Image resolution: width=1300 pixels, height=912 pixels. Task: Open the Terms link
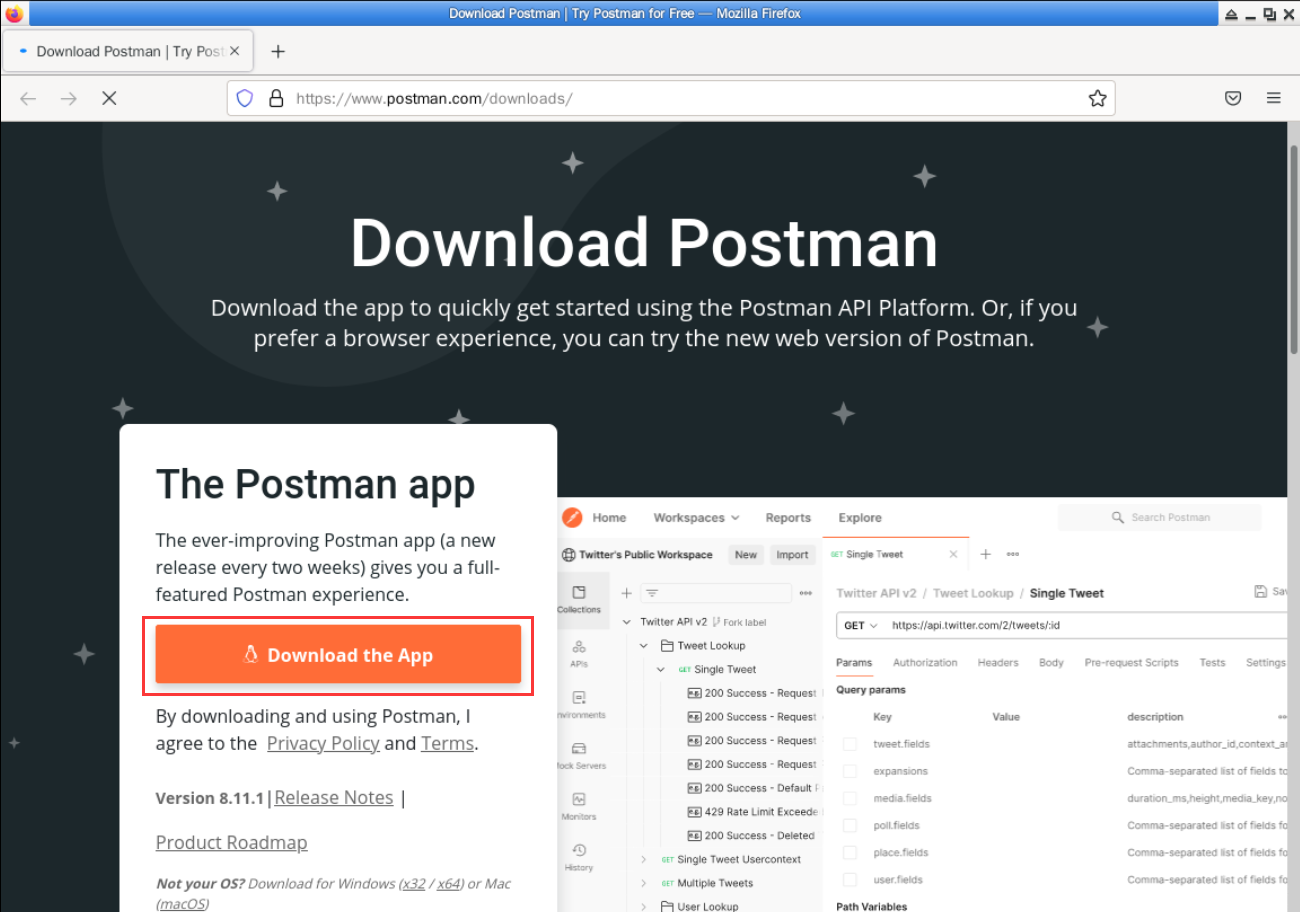(x=446, y=743)
